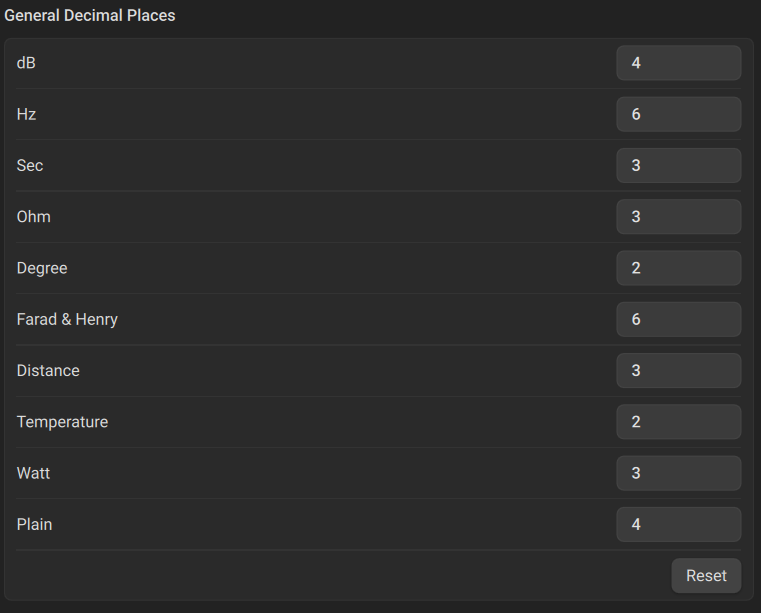Select the Temperature decimal places field
This screenshot has width=761, height=613.
coord(678,422)
